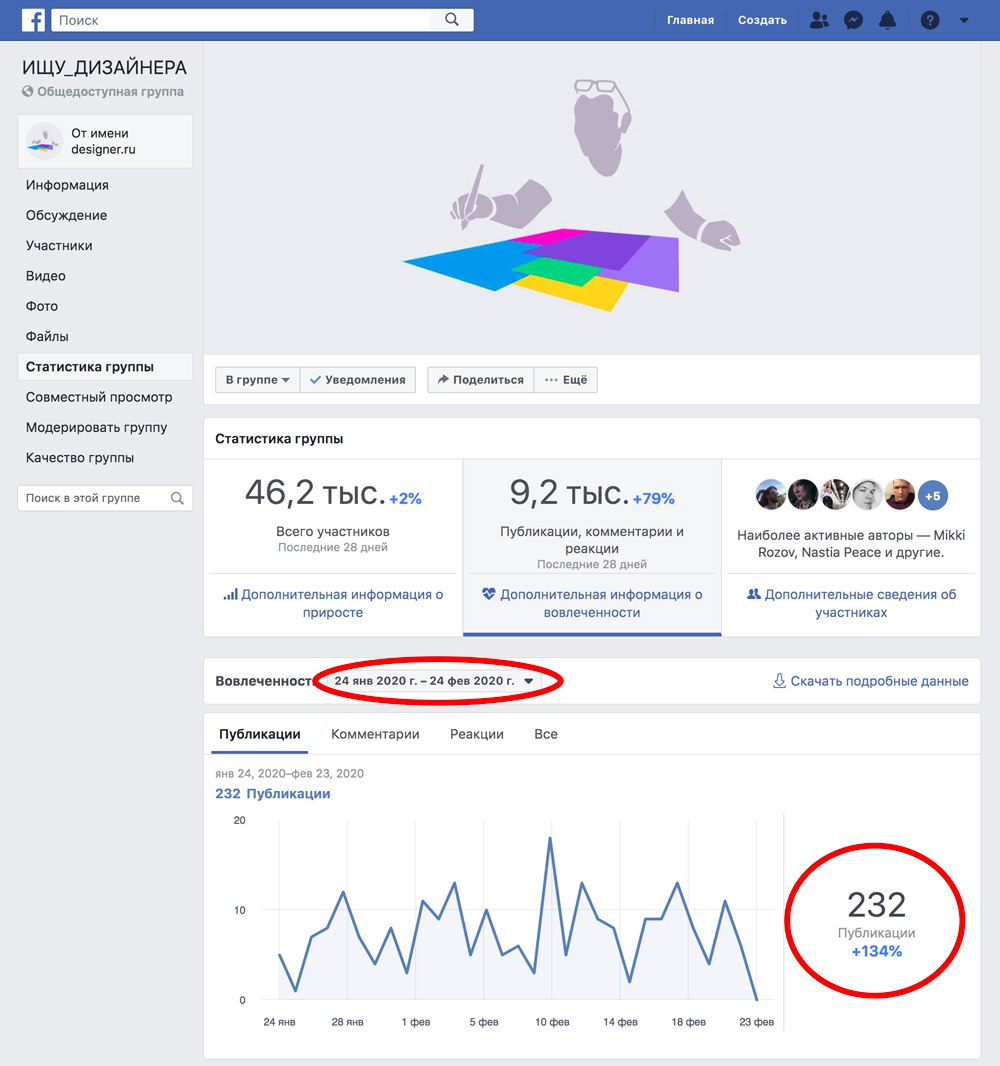The image size is (1000, 1066).
Task: Open the engagement date range dropdown
Action: pyautogui.click(x=434, y=681)
